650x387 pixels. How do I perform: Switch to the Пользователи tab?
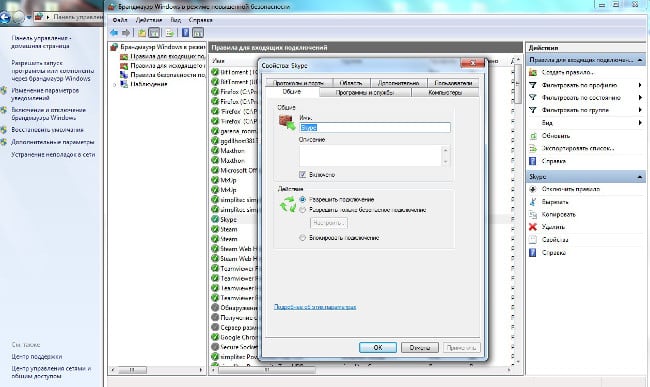[453, 83]
